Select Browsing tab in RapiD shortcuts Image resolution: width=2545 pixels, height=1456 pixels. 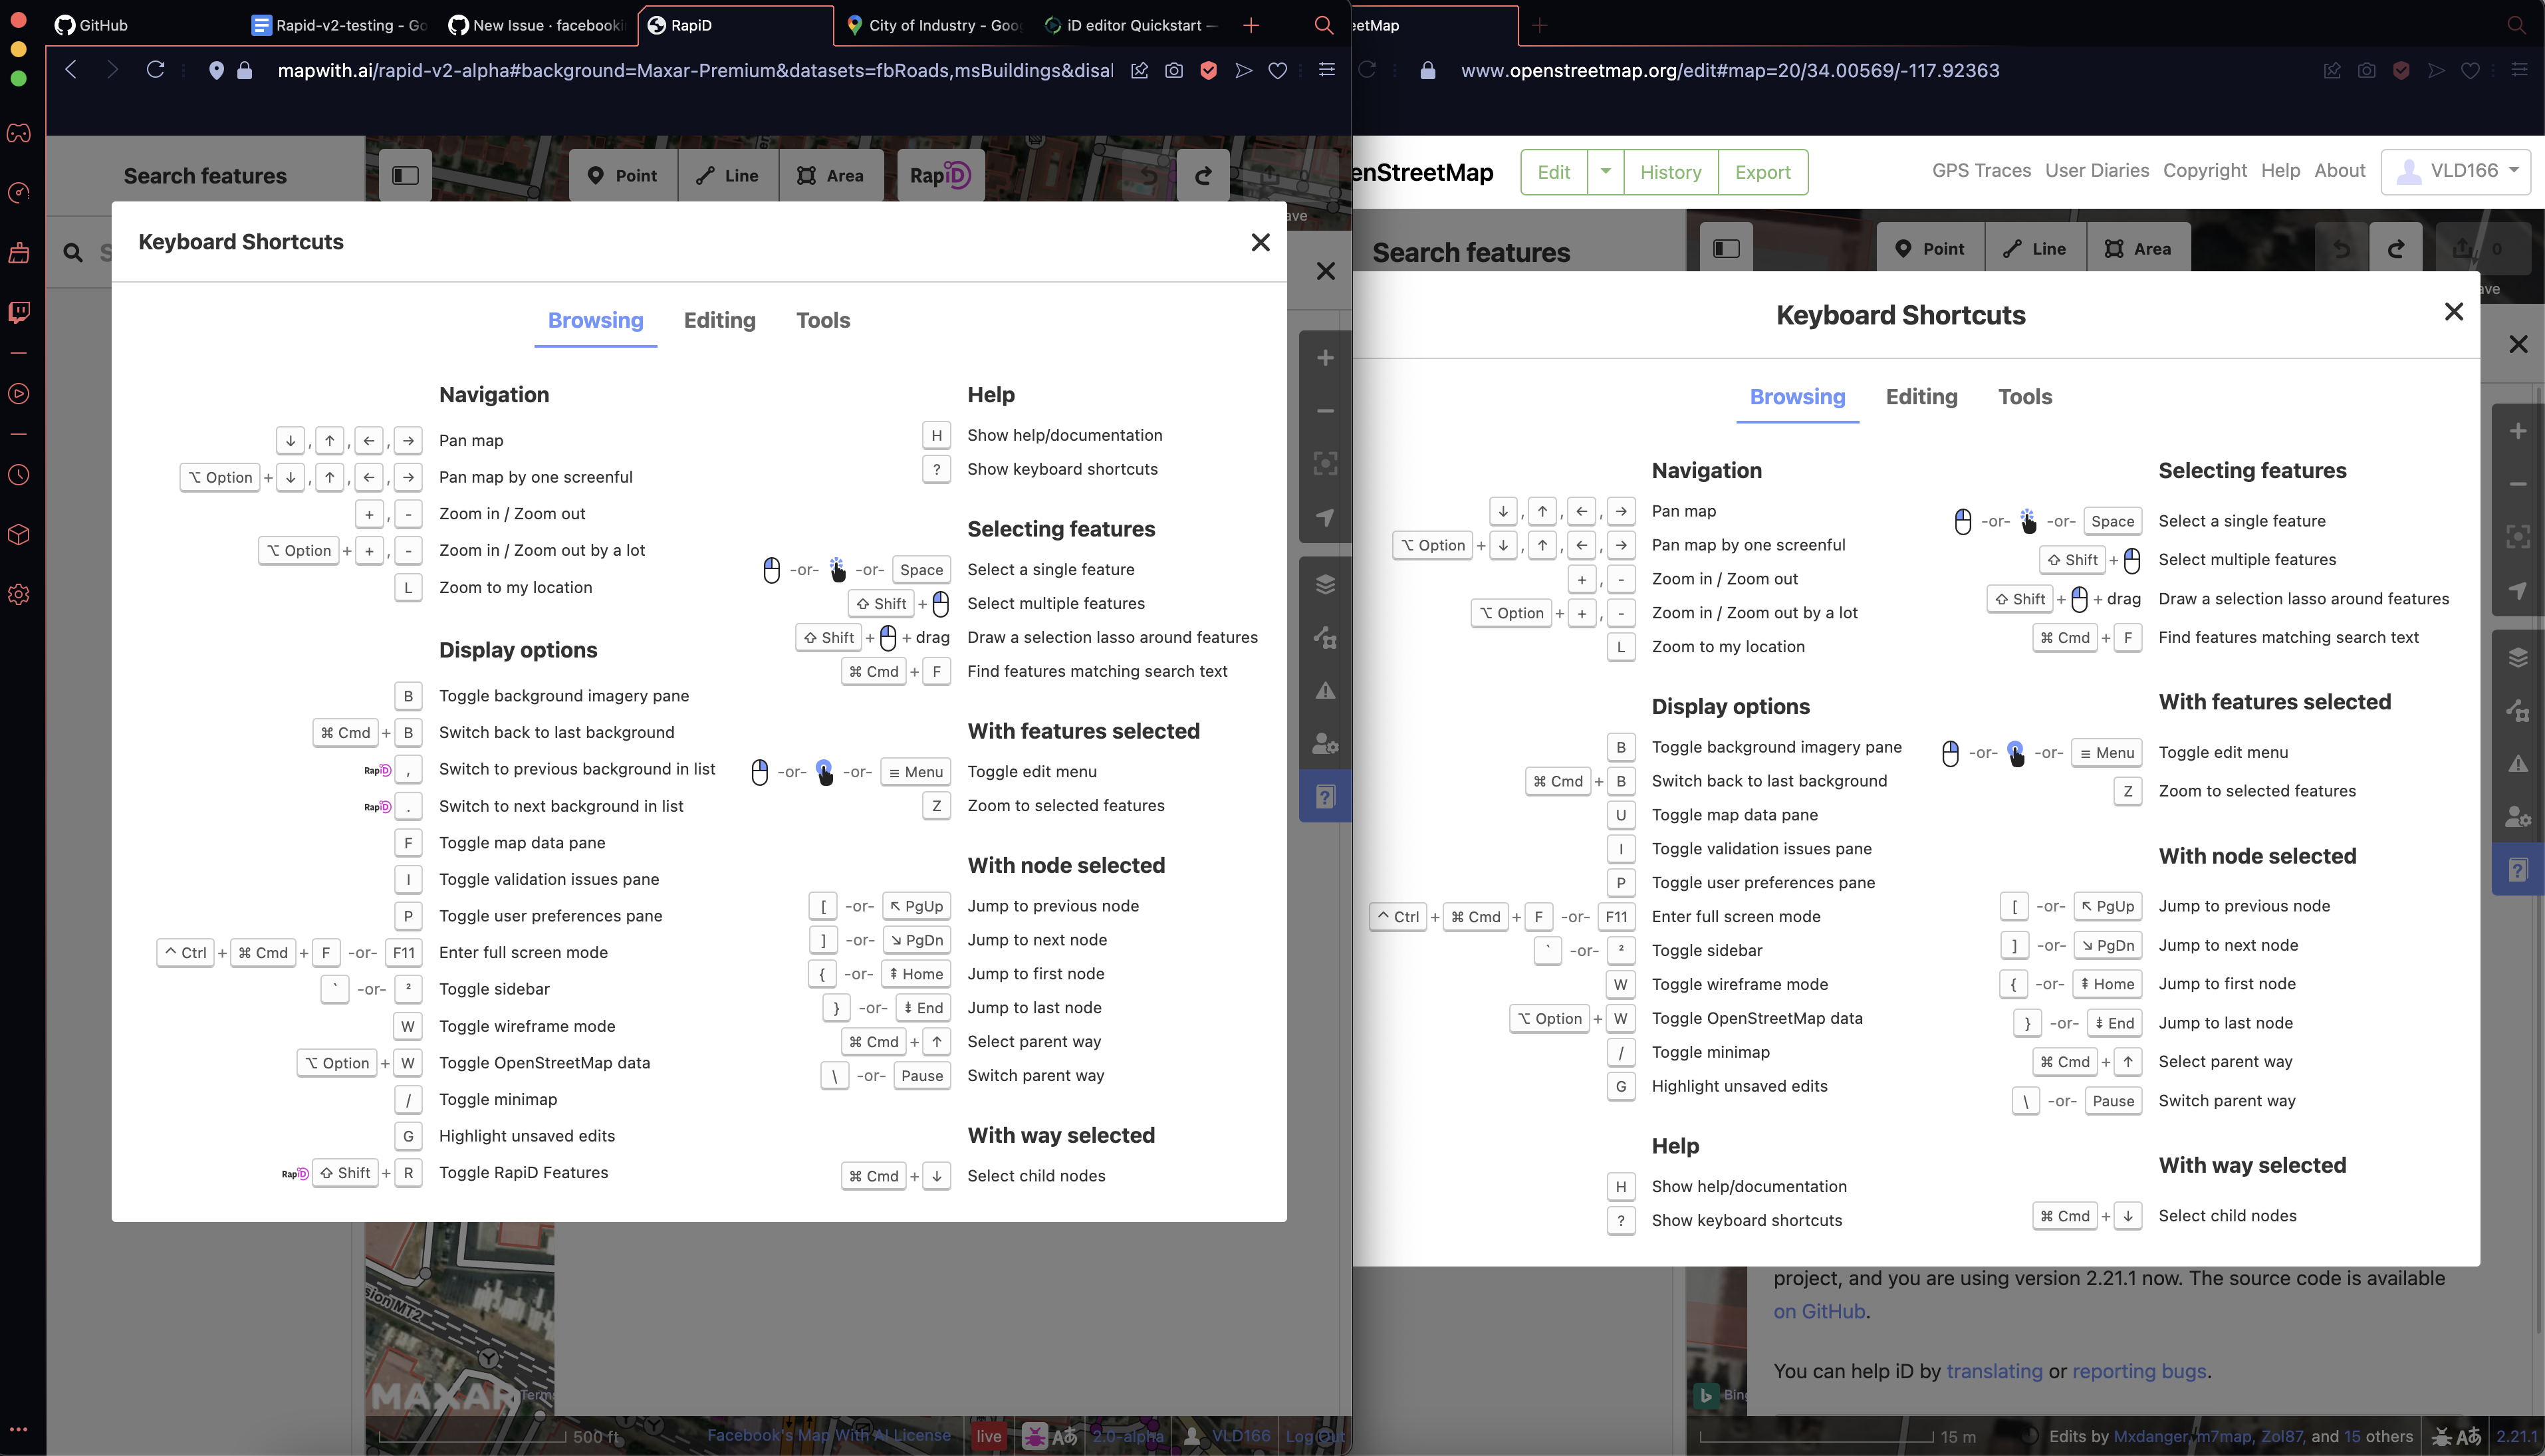coord(596,320)
